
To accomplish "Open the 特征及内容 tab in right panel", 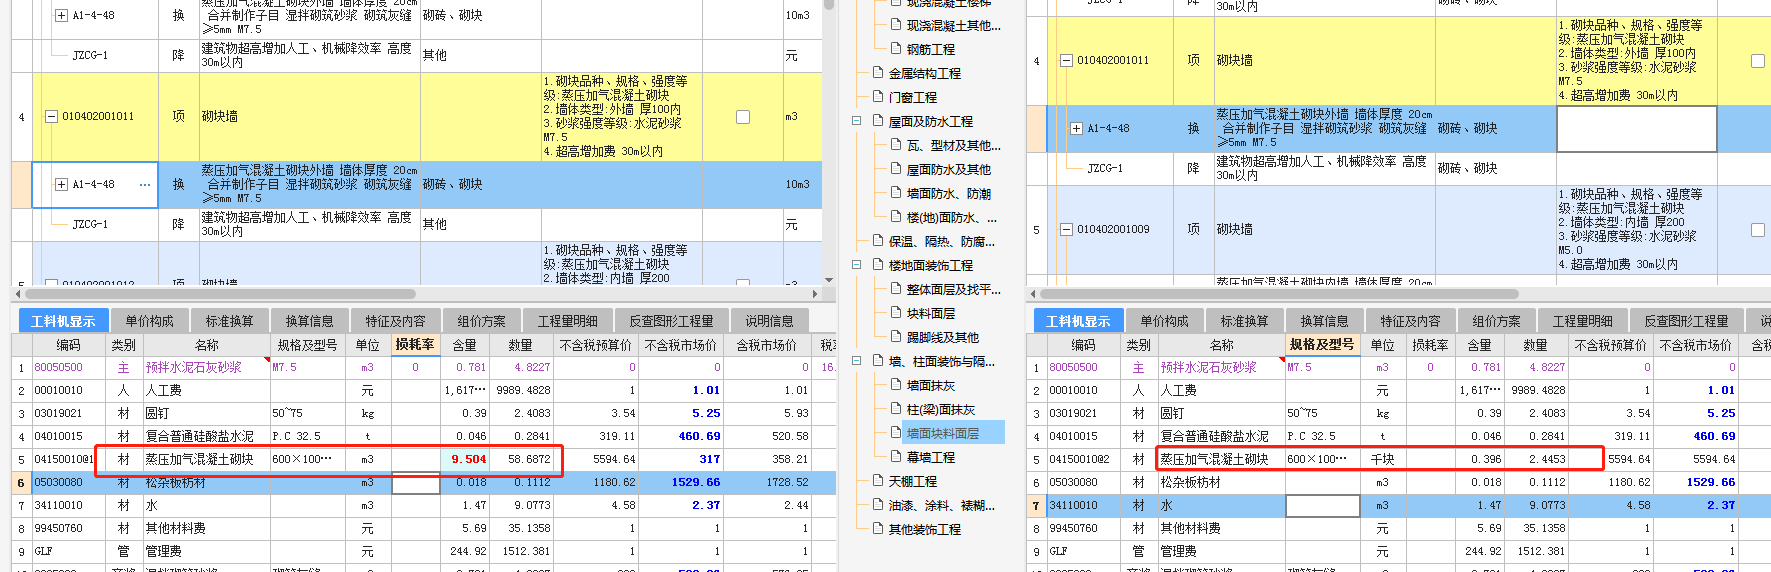I will [1410, 321].
